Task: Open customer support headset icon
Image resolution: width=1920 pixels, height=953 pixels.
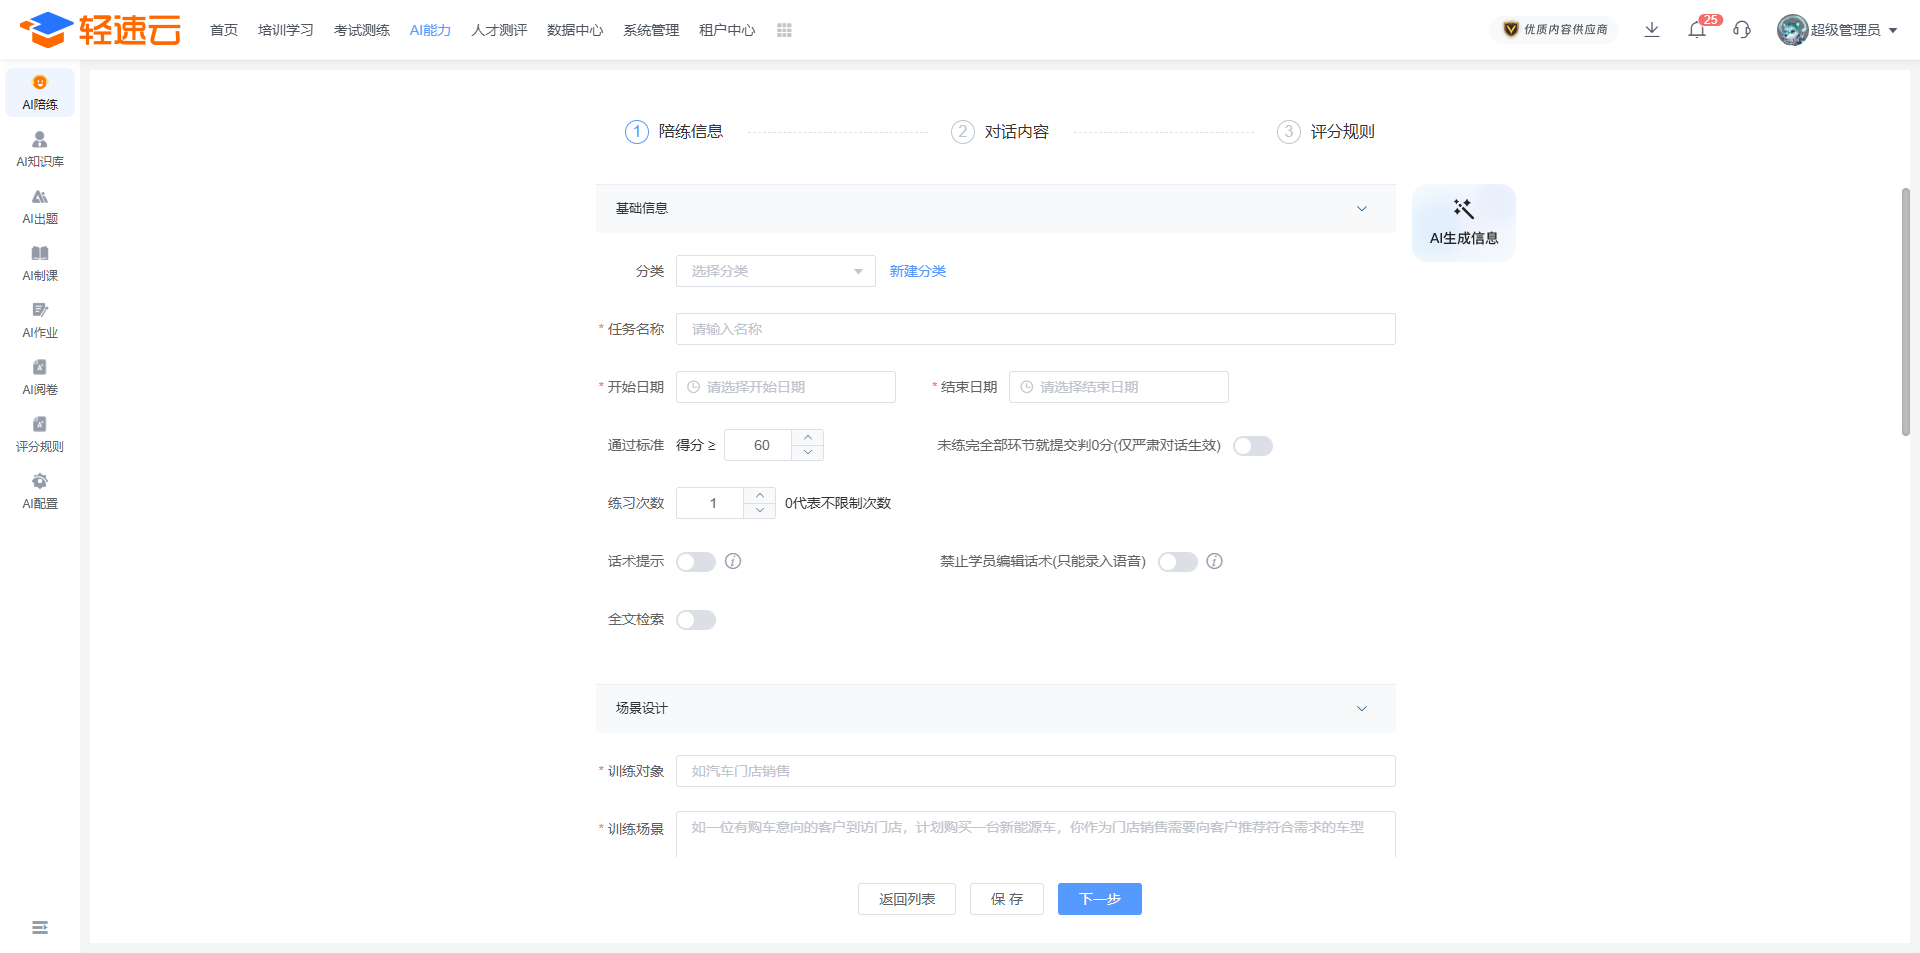Action: point(1742,30)
